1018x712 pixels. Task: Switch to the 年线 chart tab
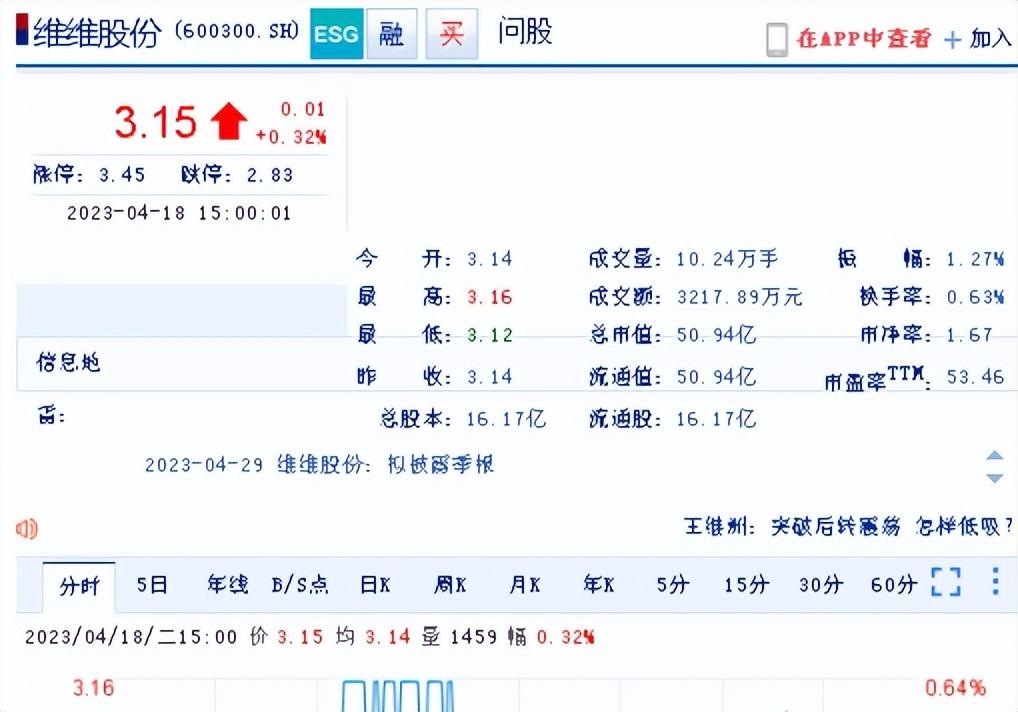[x=227, y=585]
